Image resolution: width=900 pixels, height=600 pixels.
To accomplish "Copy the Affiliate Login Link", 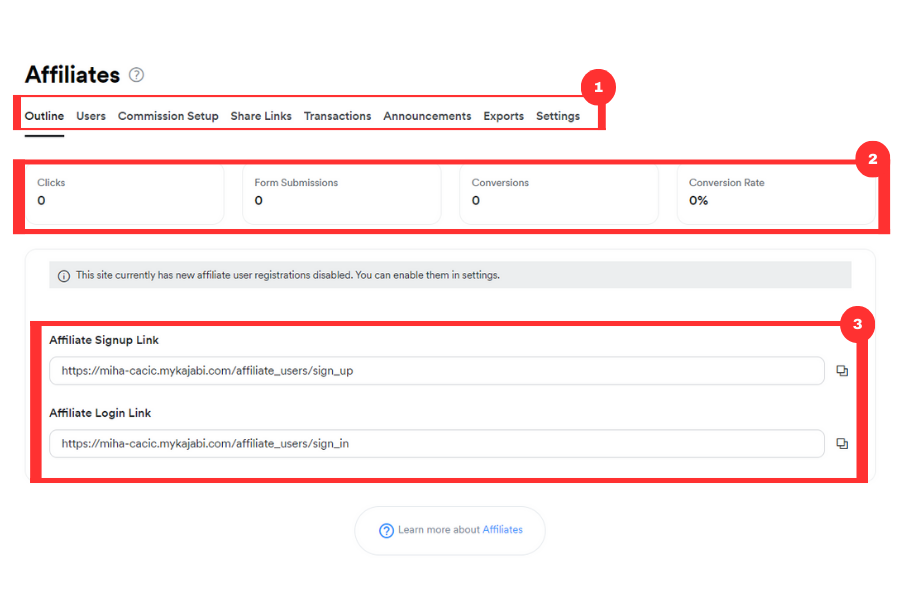I will [x=841, y=444].
